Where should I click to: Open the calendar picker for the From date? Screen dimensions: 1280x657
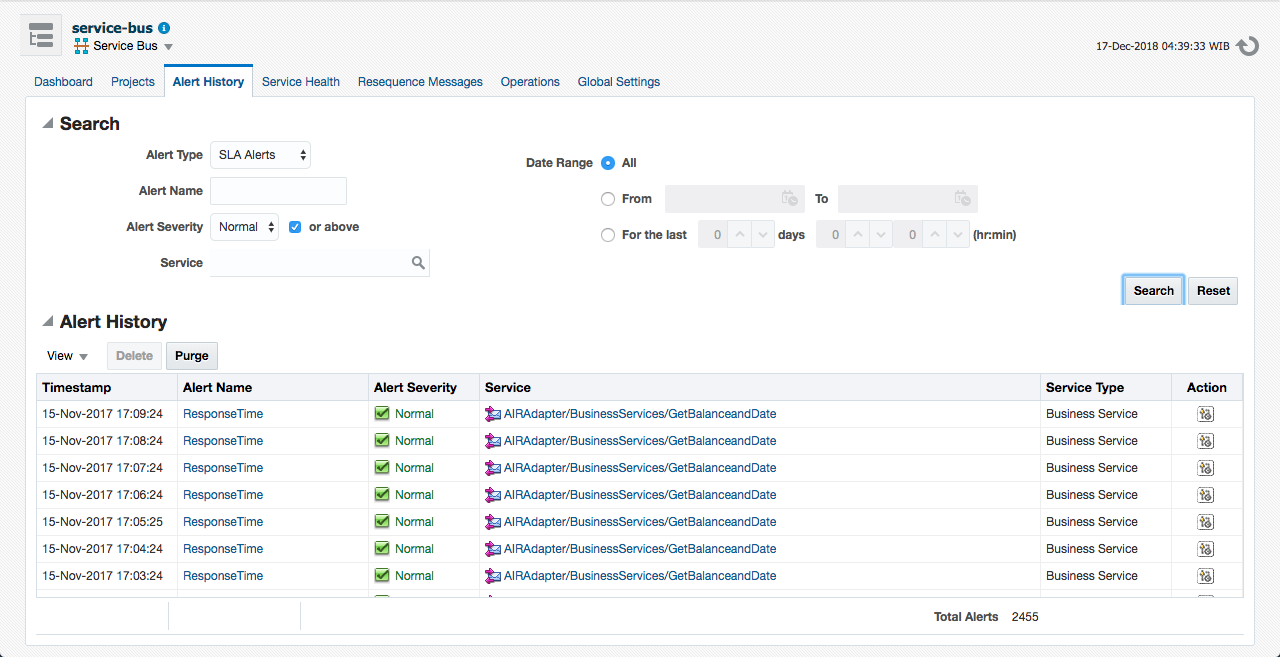(789, 198)
